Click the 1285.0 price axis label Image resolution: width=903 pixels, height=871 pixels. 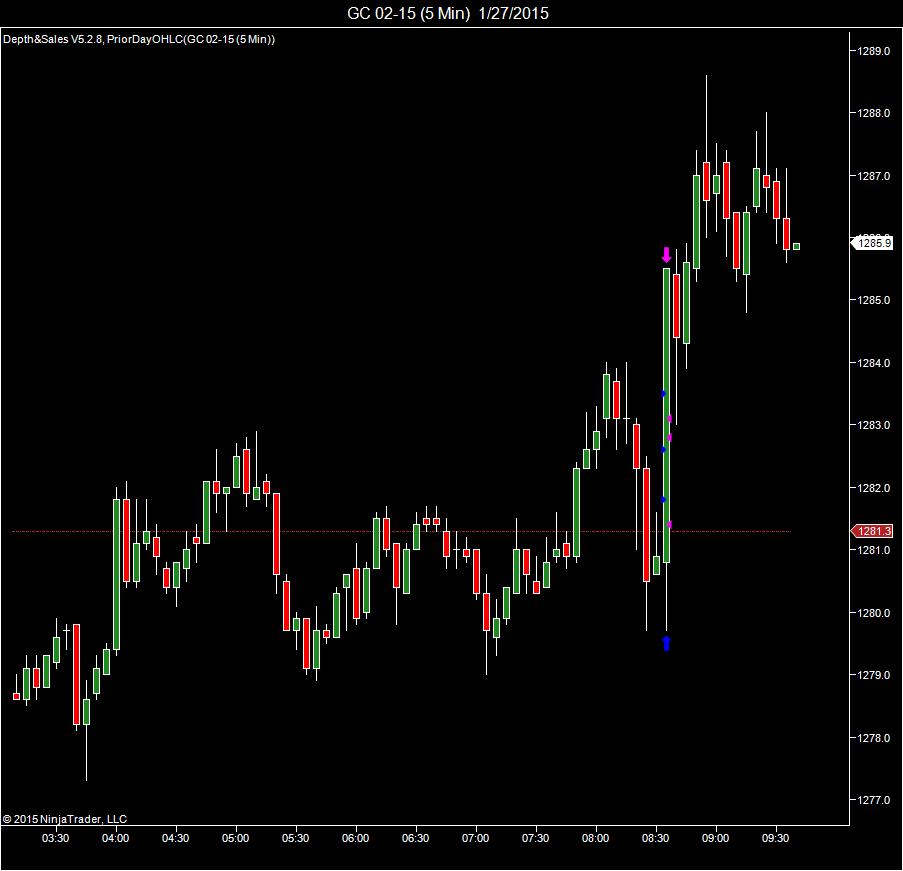(874, 300)
